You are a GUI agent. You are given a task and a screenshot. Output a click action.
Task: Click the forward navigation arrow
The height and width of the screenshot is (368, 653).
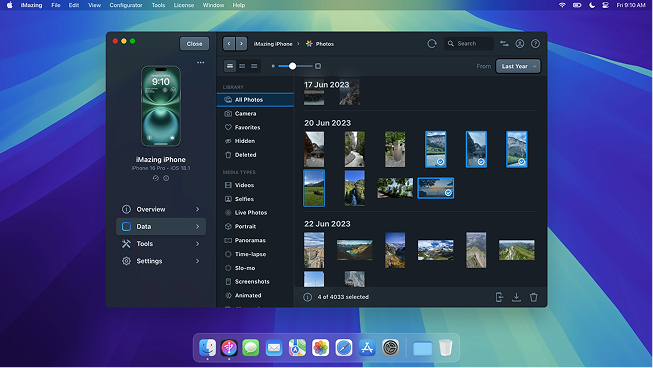pos(241,44)
